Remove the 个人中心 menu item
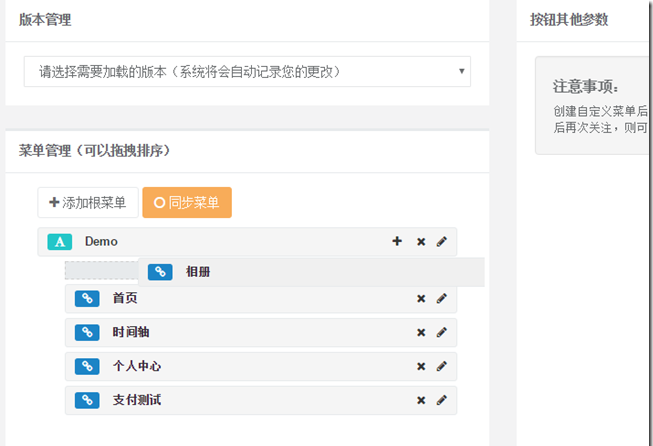The width and height of the screenshot is (653, 446). tap(421, 366)
